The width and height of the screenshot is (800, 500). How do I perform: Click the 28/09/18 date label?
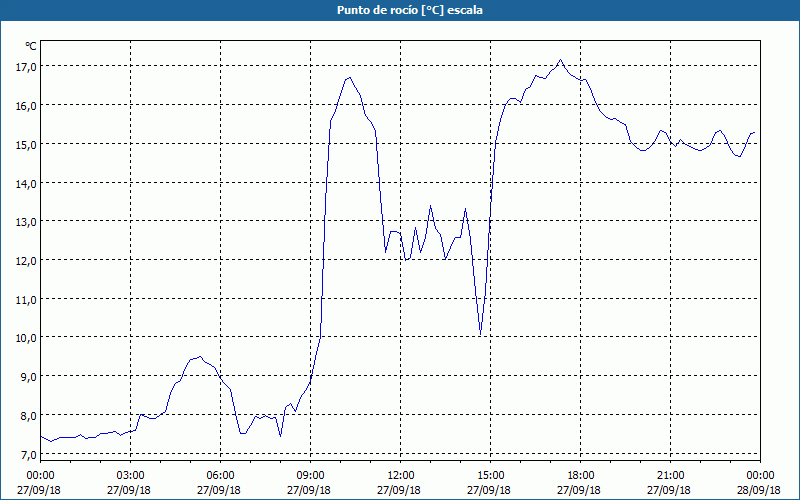[x=759, y=490]
